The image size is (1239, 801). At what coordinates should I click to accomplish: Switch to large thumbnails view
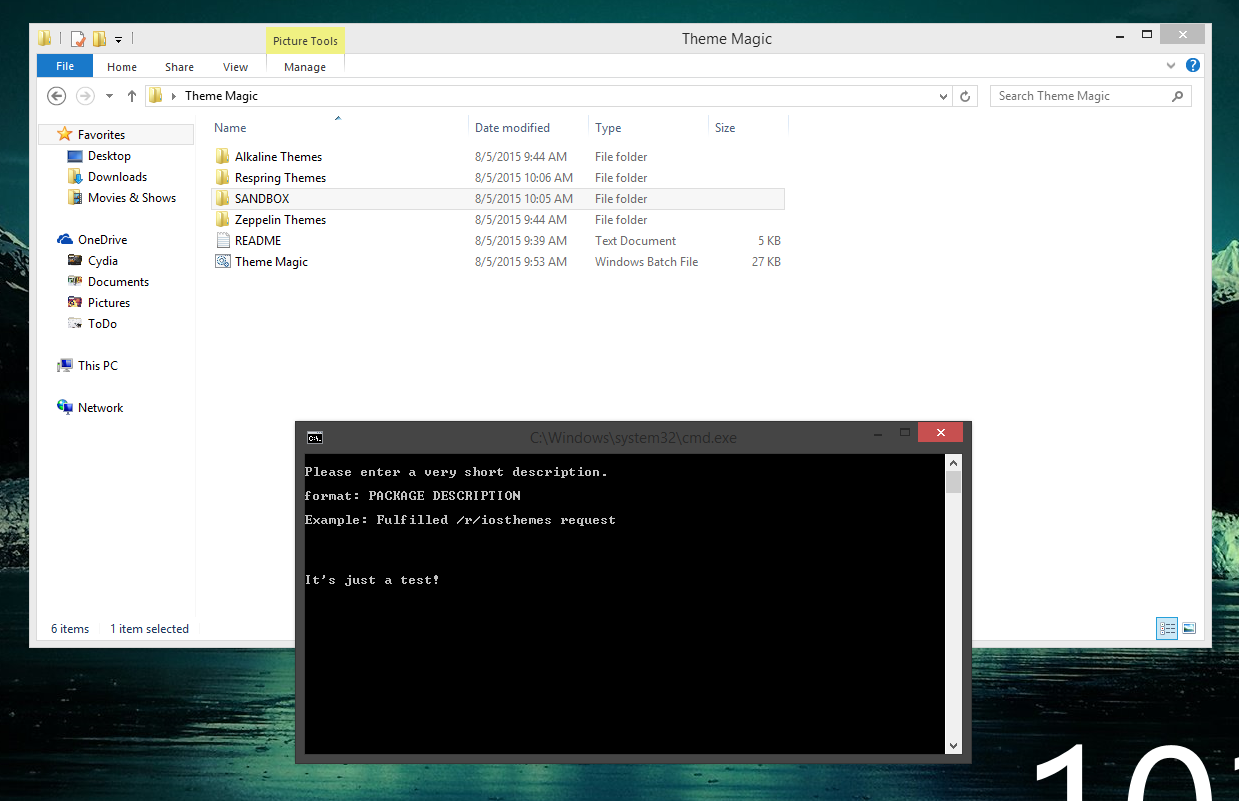click(1189, 628)
